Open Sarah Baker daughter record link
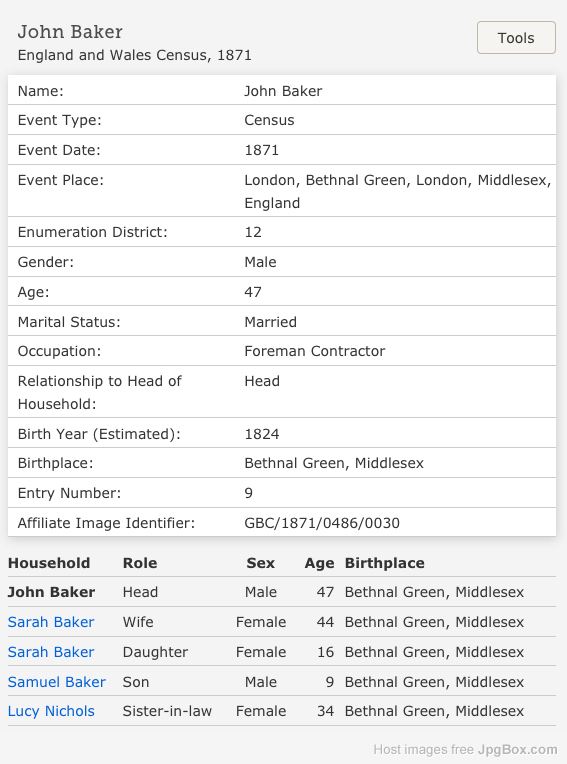Viewport: 567px width, 764px height. click(51, 652)
